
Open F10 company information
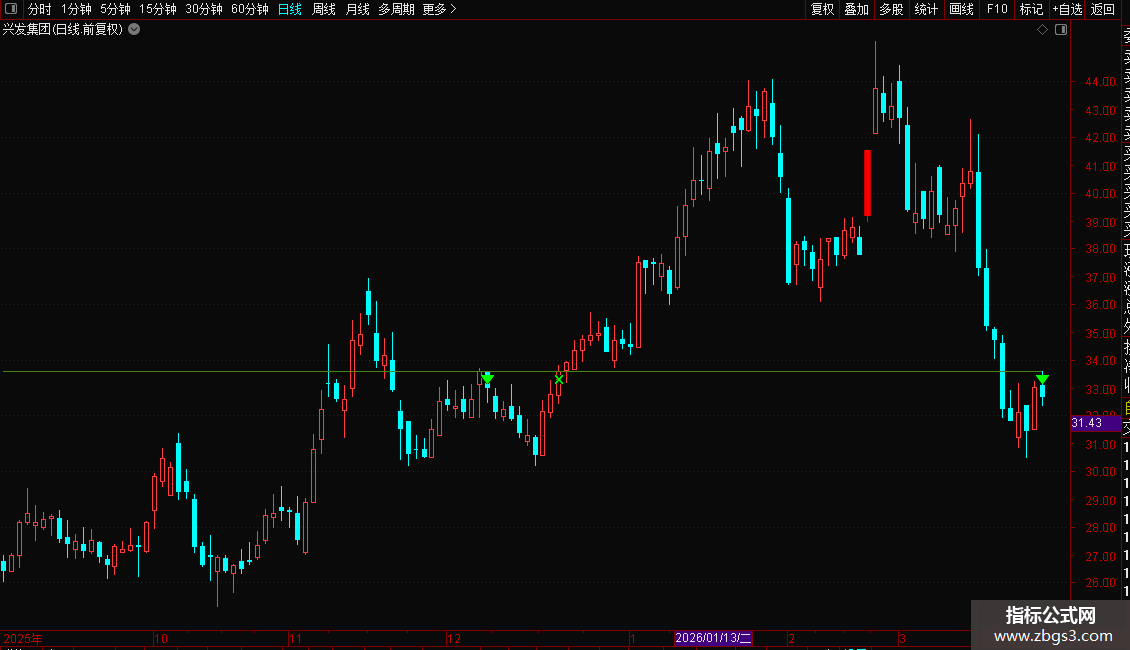[x=997, y=9]
